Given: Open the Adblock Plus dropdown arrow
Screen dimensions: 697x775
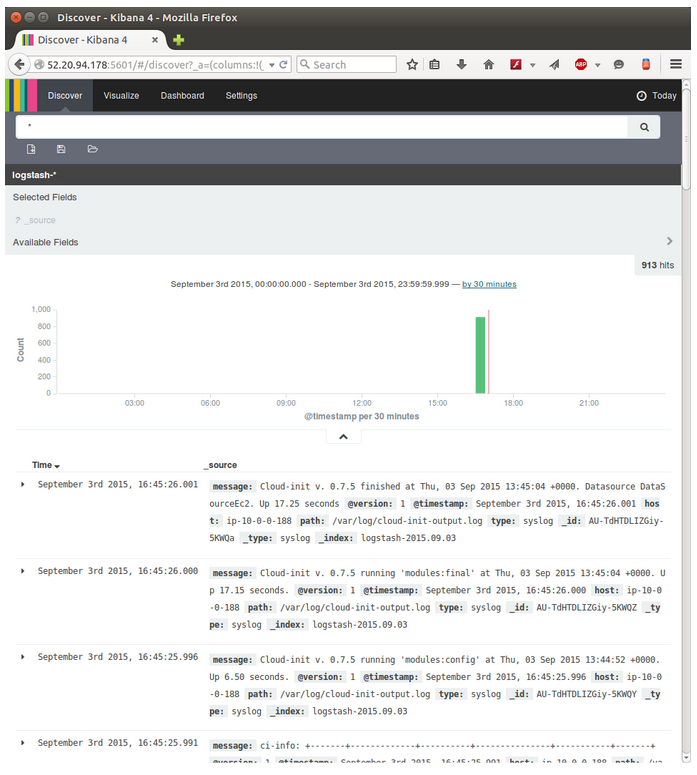Looking at the screenshot, I should [x=598, y=65].
